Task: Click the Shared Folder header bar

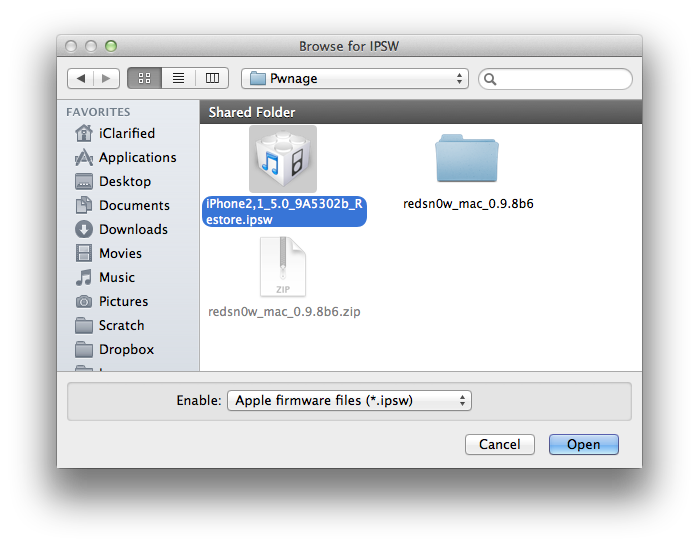Action: (421, 112)
